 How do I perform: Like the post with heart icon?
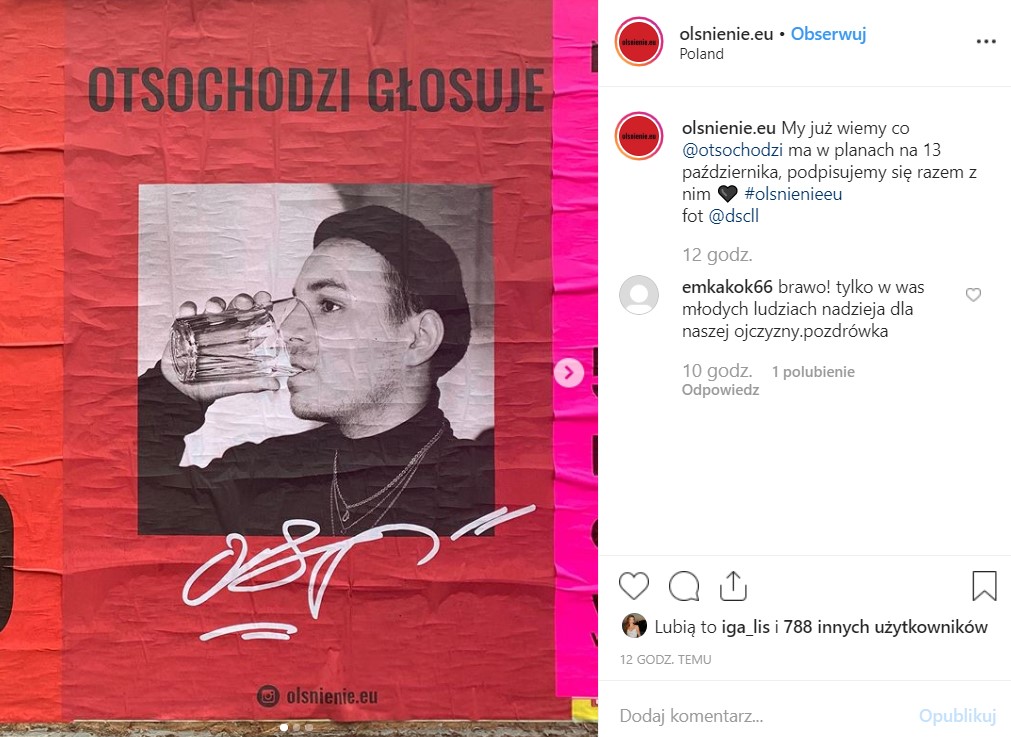click(633, 586)
